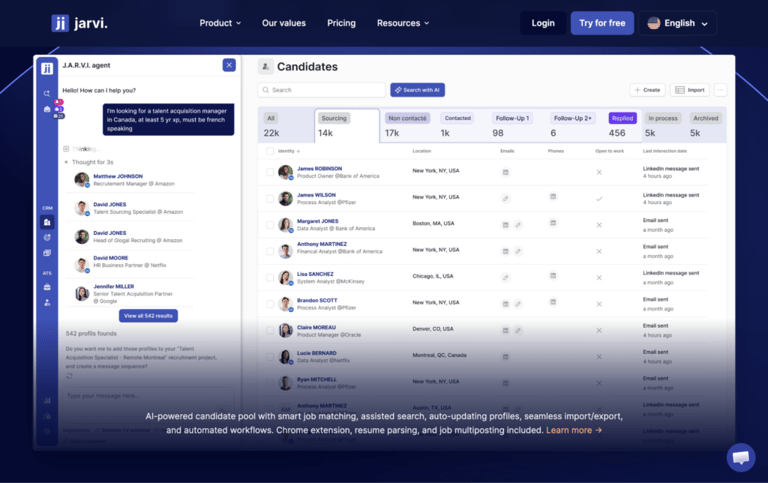Open the live chat bubble widget

[741, 458]
